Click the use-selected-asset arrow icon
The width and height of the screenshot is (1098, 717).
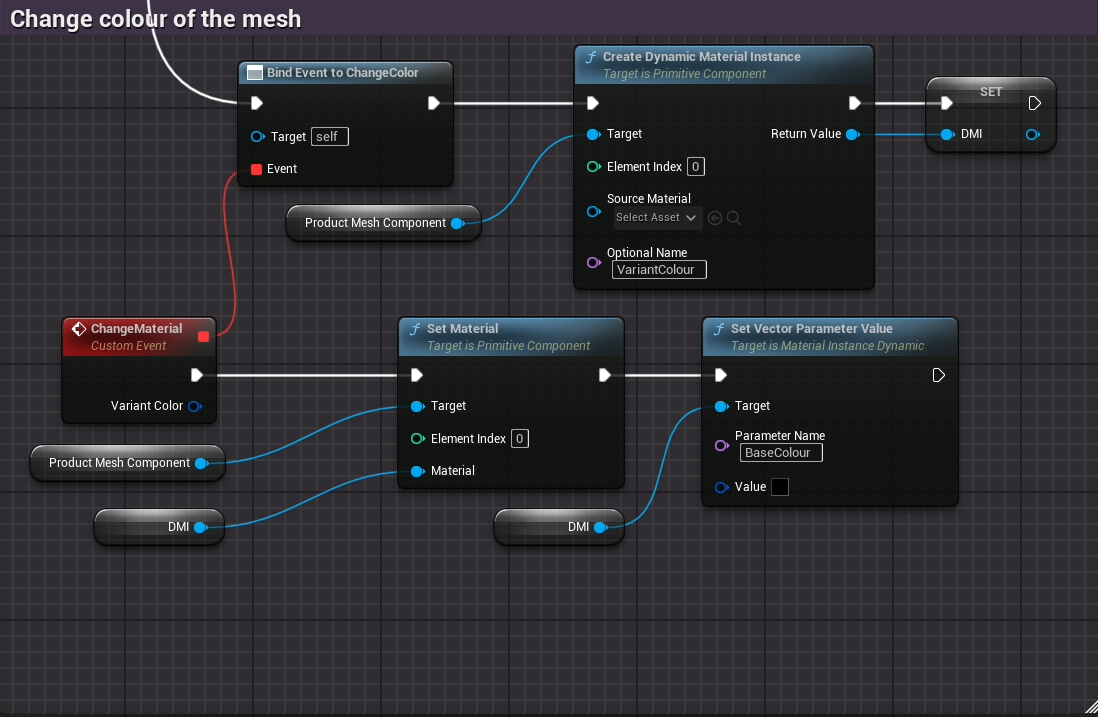[714, 218]
